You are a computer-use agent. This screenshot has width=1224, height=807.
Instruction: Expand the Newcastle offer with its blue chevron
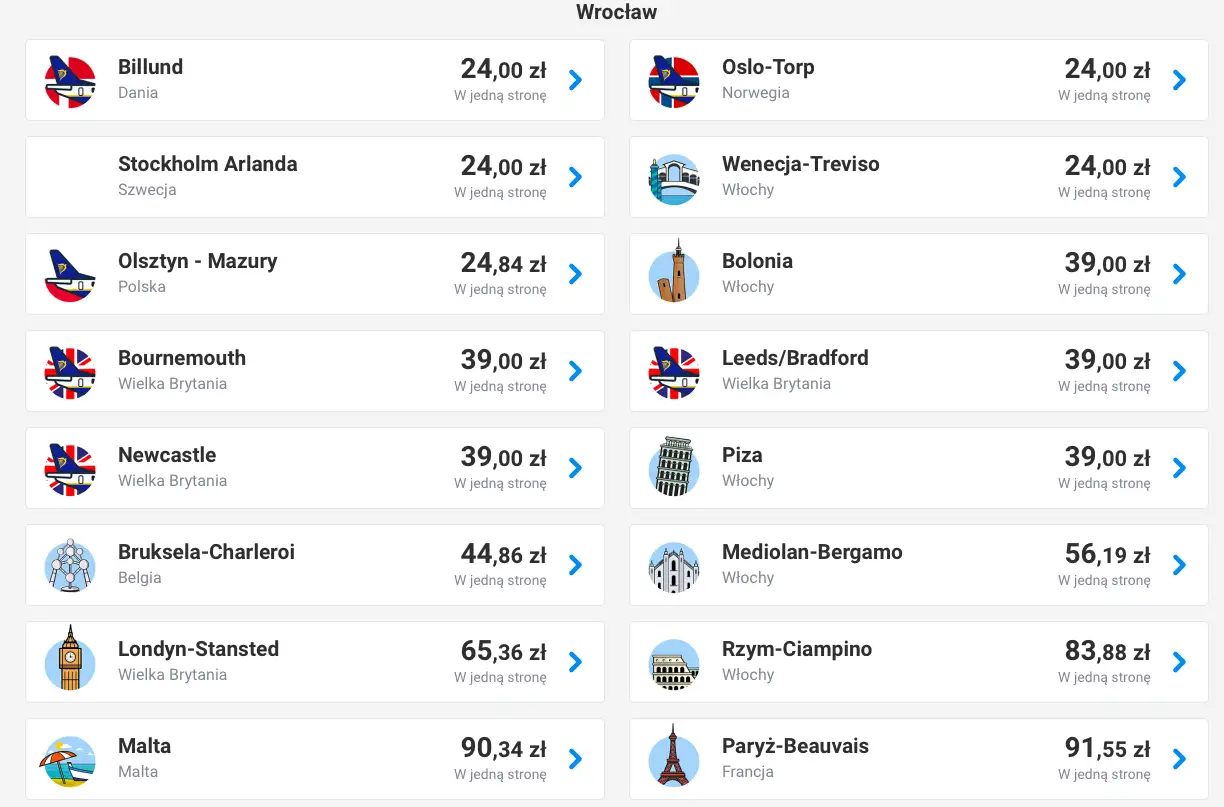[x=575, y=468]
